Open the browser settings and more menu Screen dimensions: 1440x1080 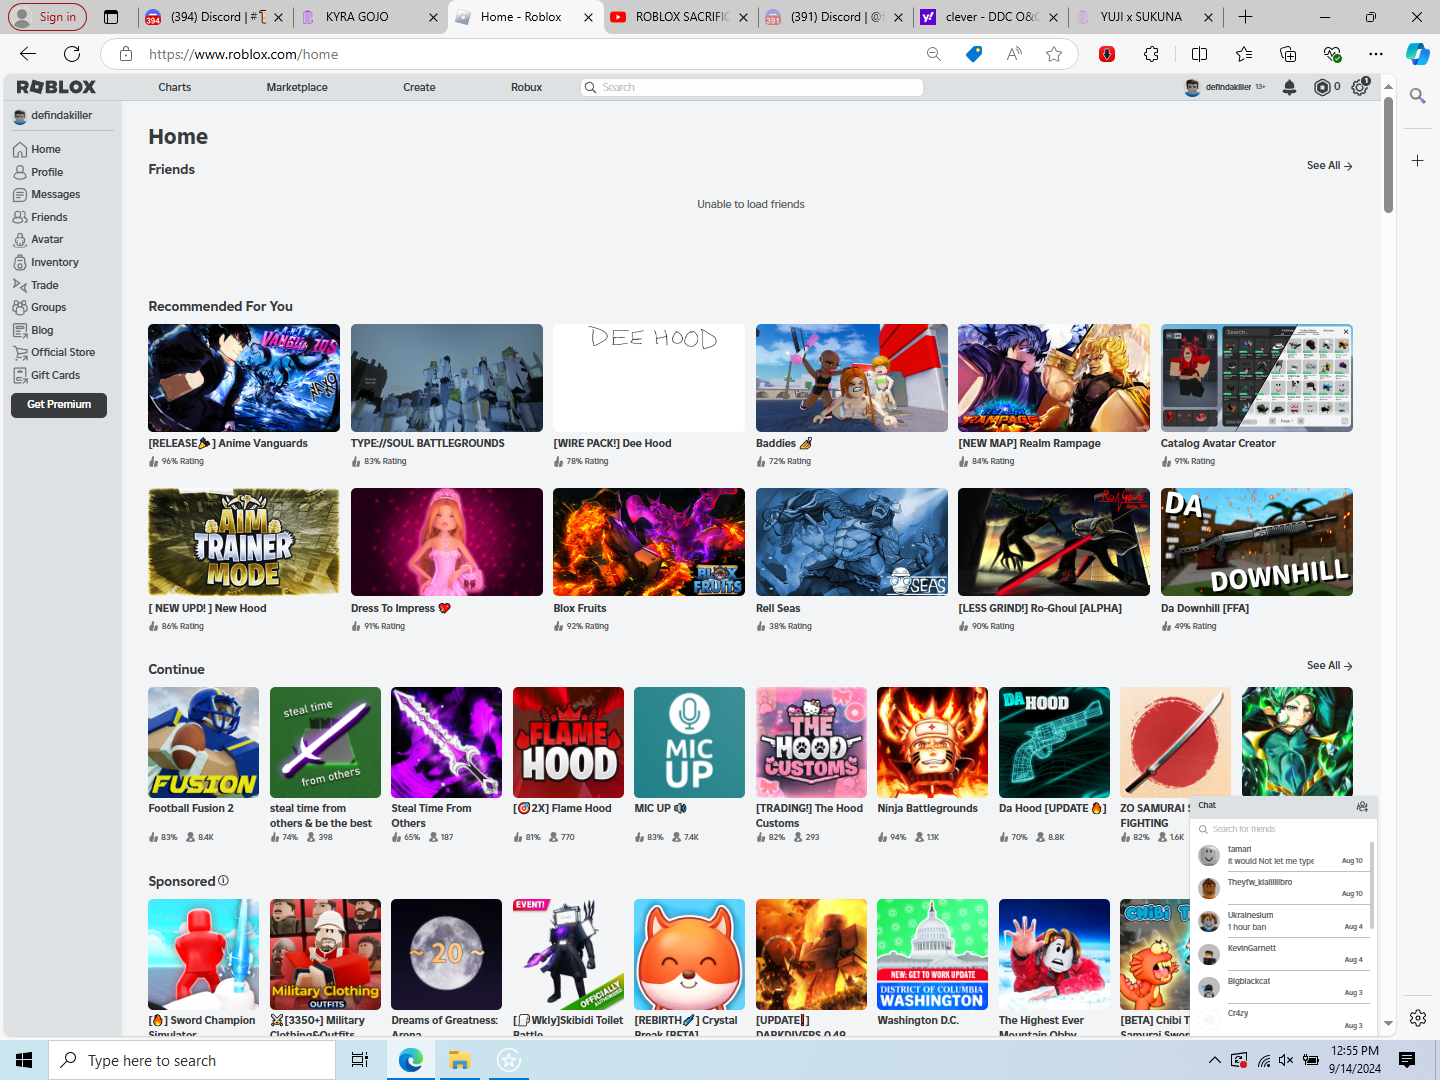coord(1376,54)
